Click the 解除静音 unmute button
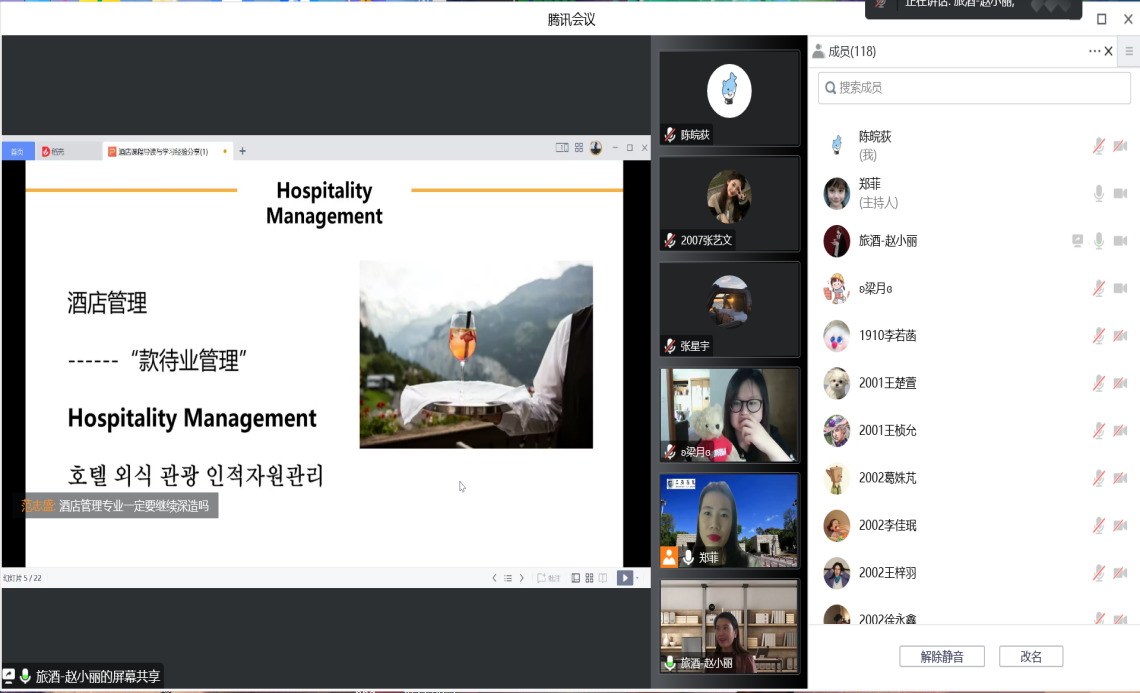Viewport: 1140px width, 693px height. [x=941, y=657]
